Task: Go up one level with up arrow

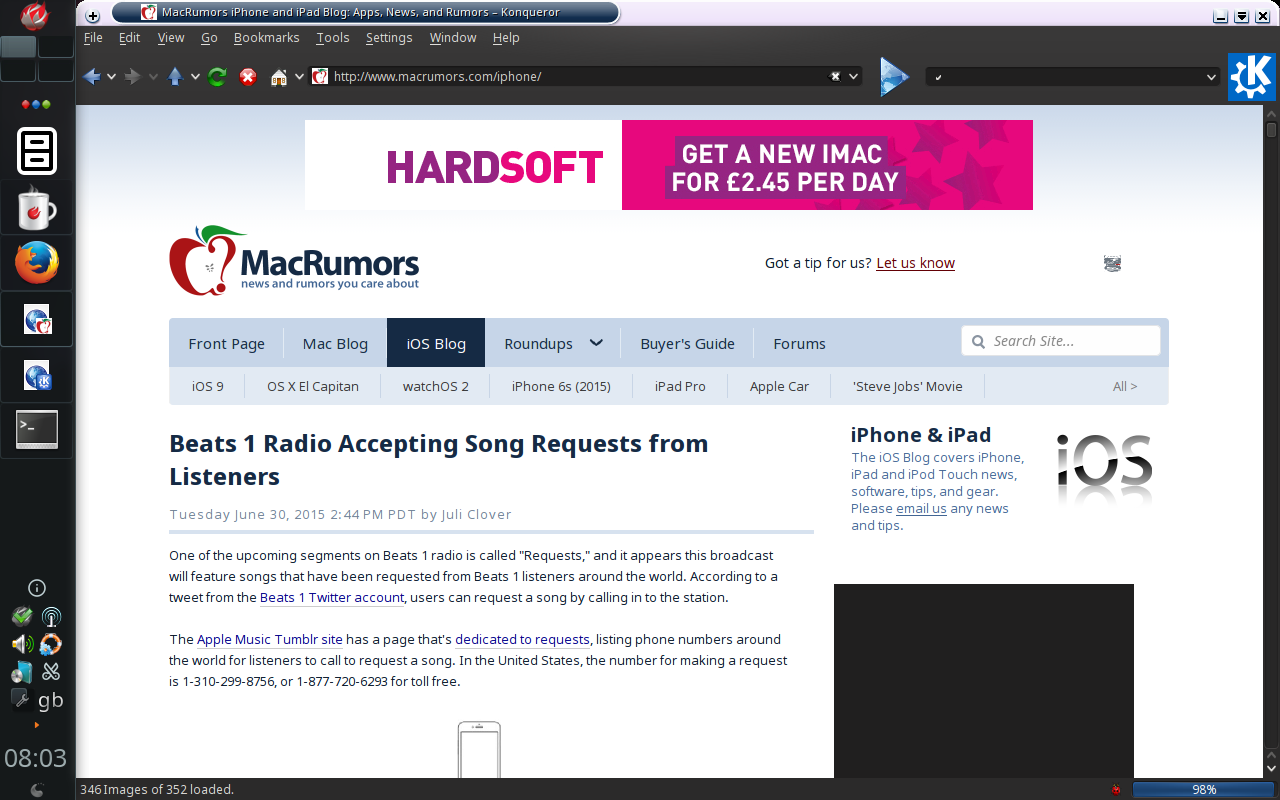Action: tap(176, 76)
